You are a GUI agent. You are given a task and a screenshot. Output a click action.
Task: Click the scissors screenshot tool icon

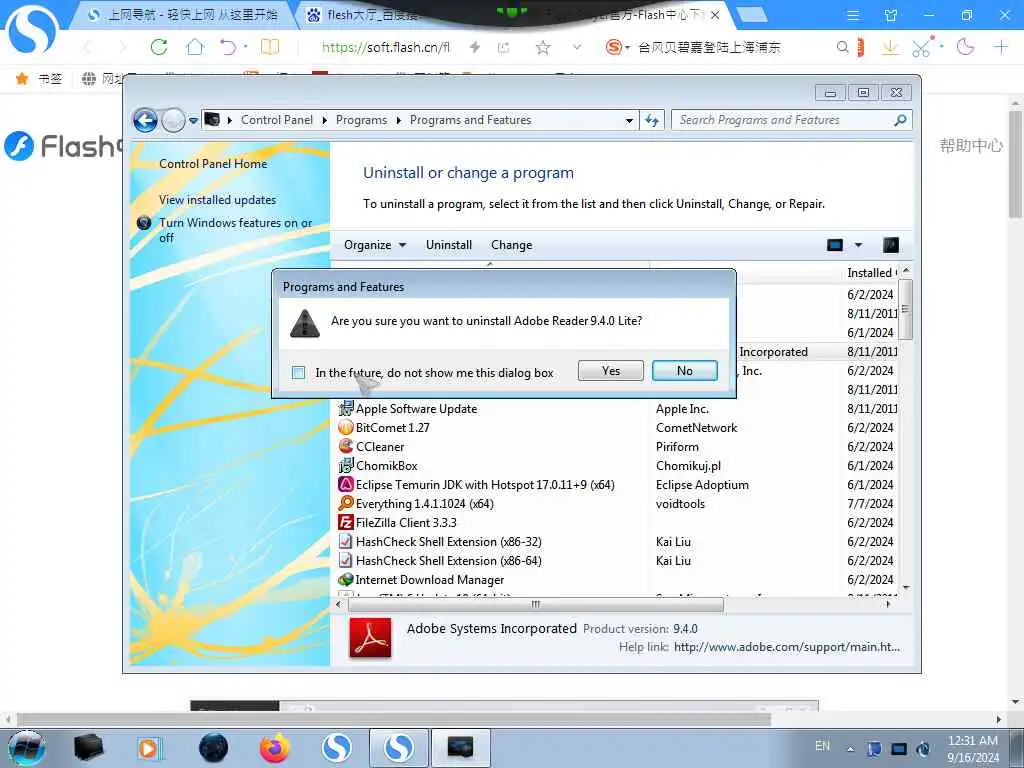921,48
